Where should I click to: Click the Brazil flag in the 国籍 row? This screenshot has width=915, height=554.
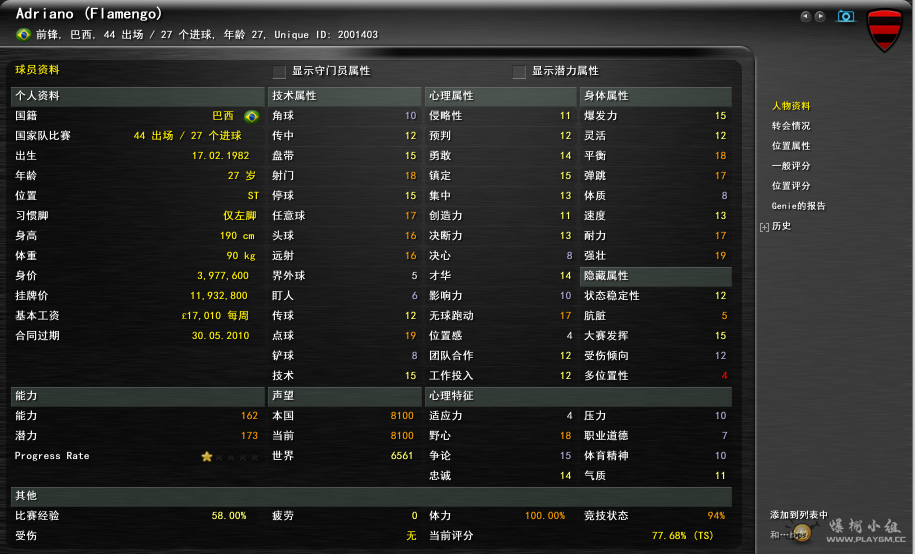point(251,116)
